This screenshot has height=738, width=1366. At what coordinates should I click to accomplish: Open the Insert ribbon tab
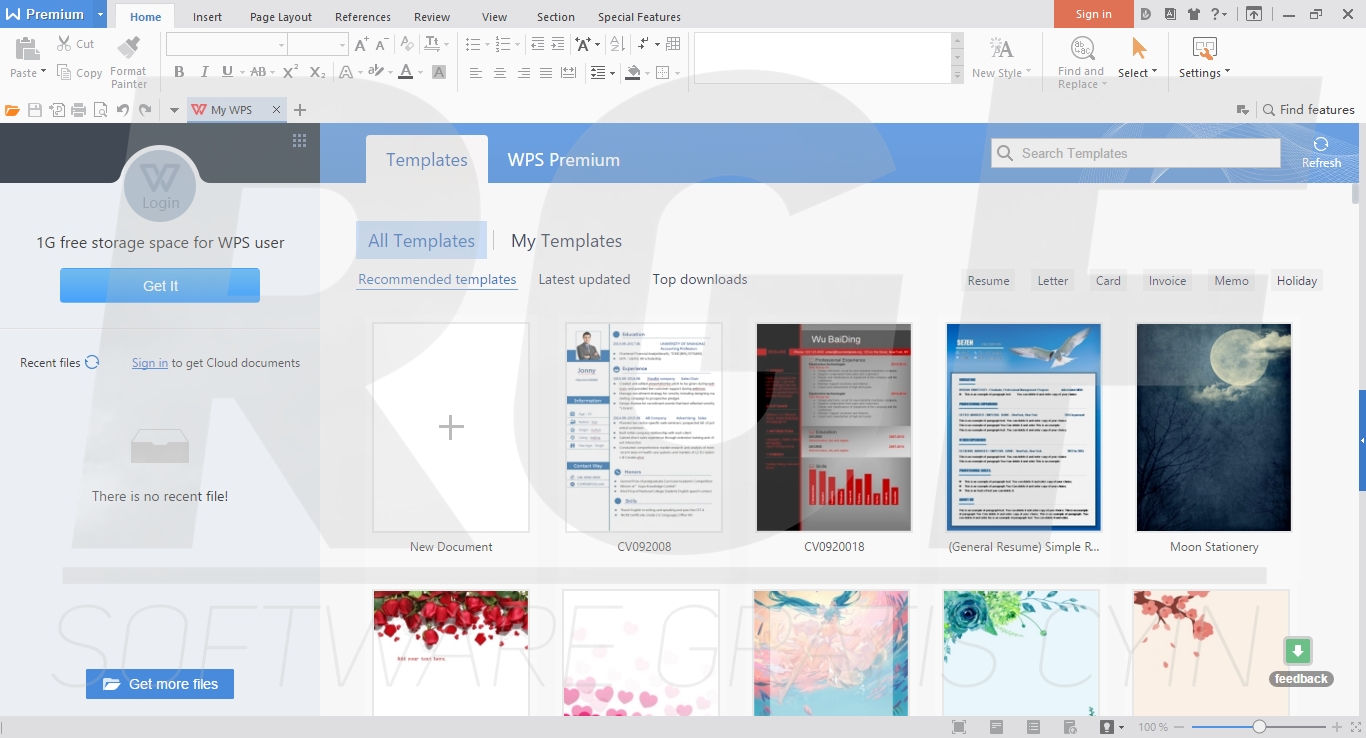click(208, 17)
